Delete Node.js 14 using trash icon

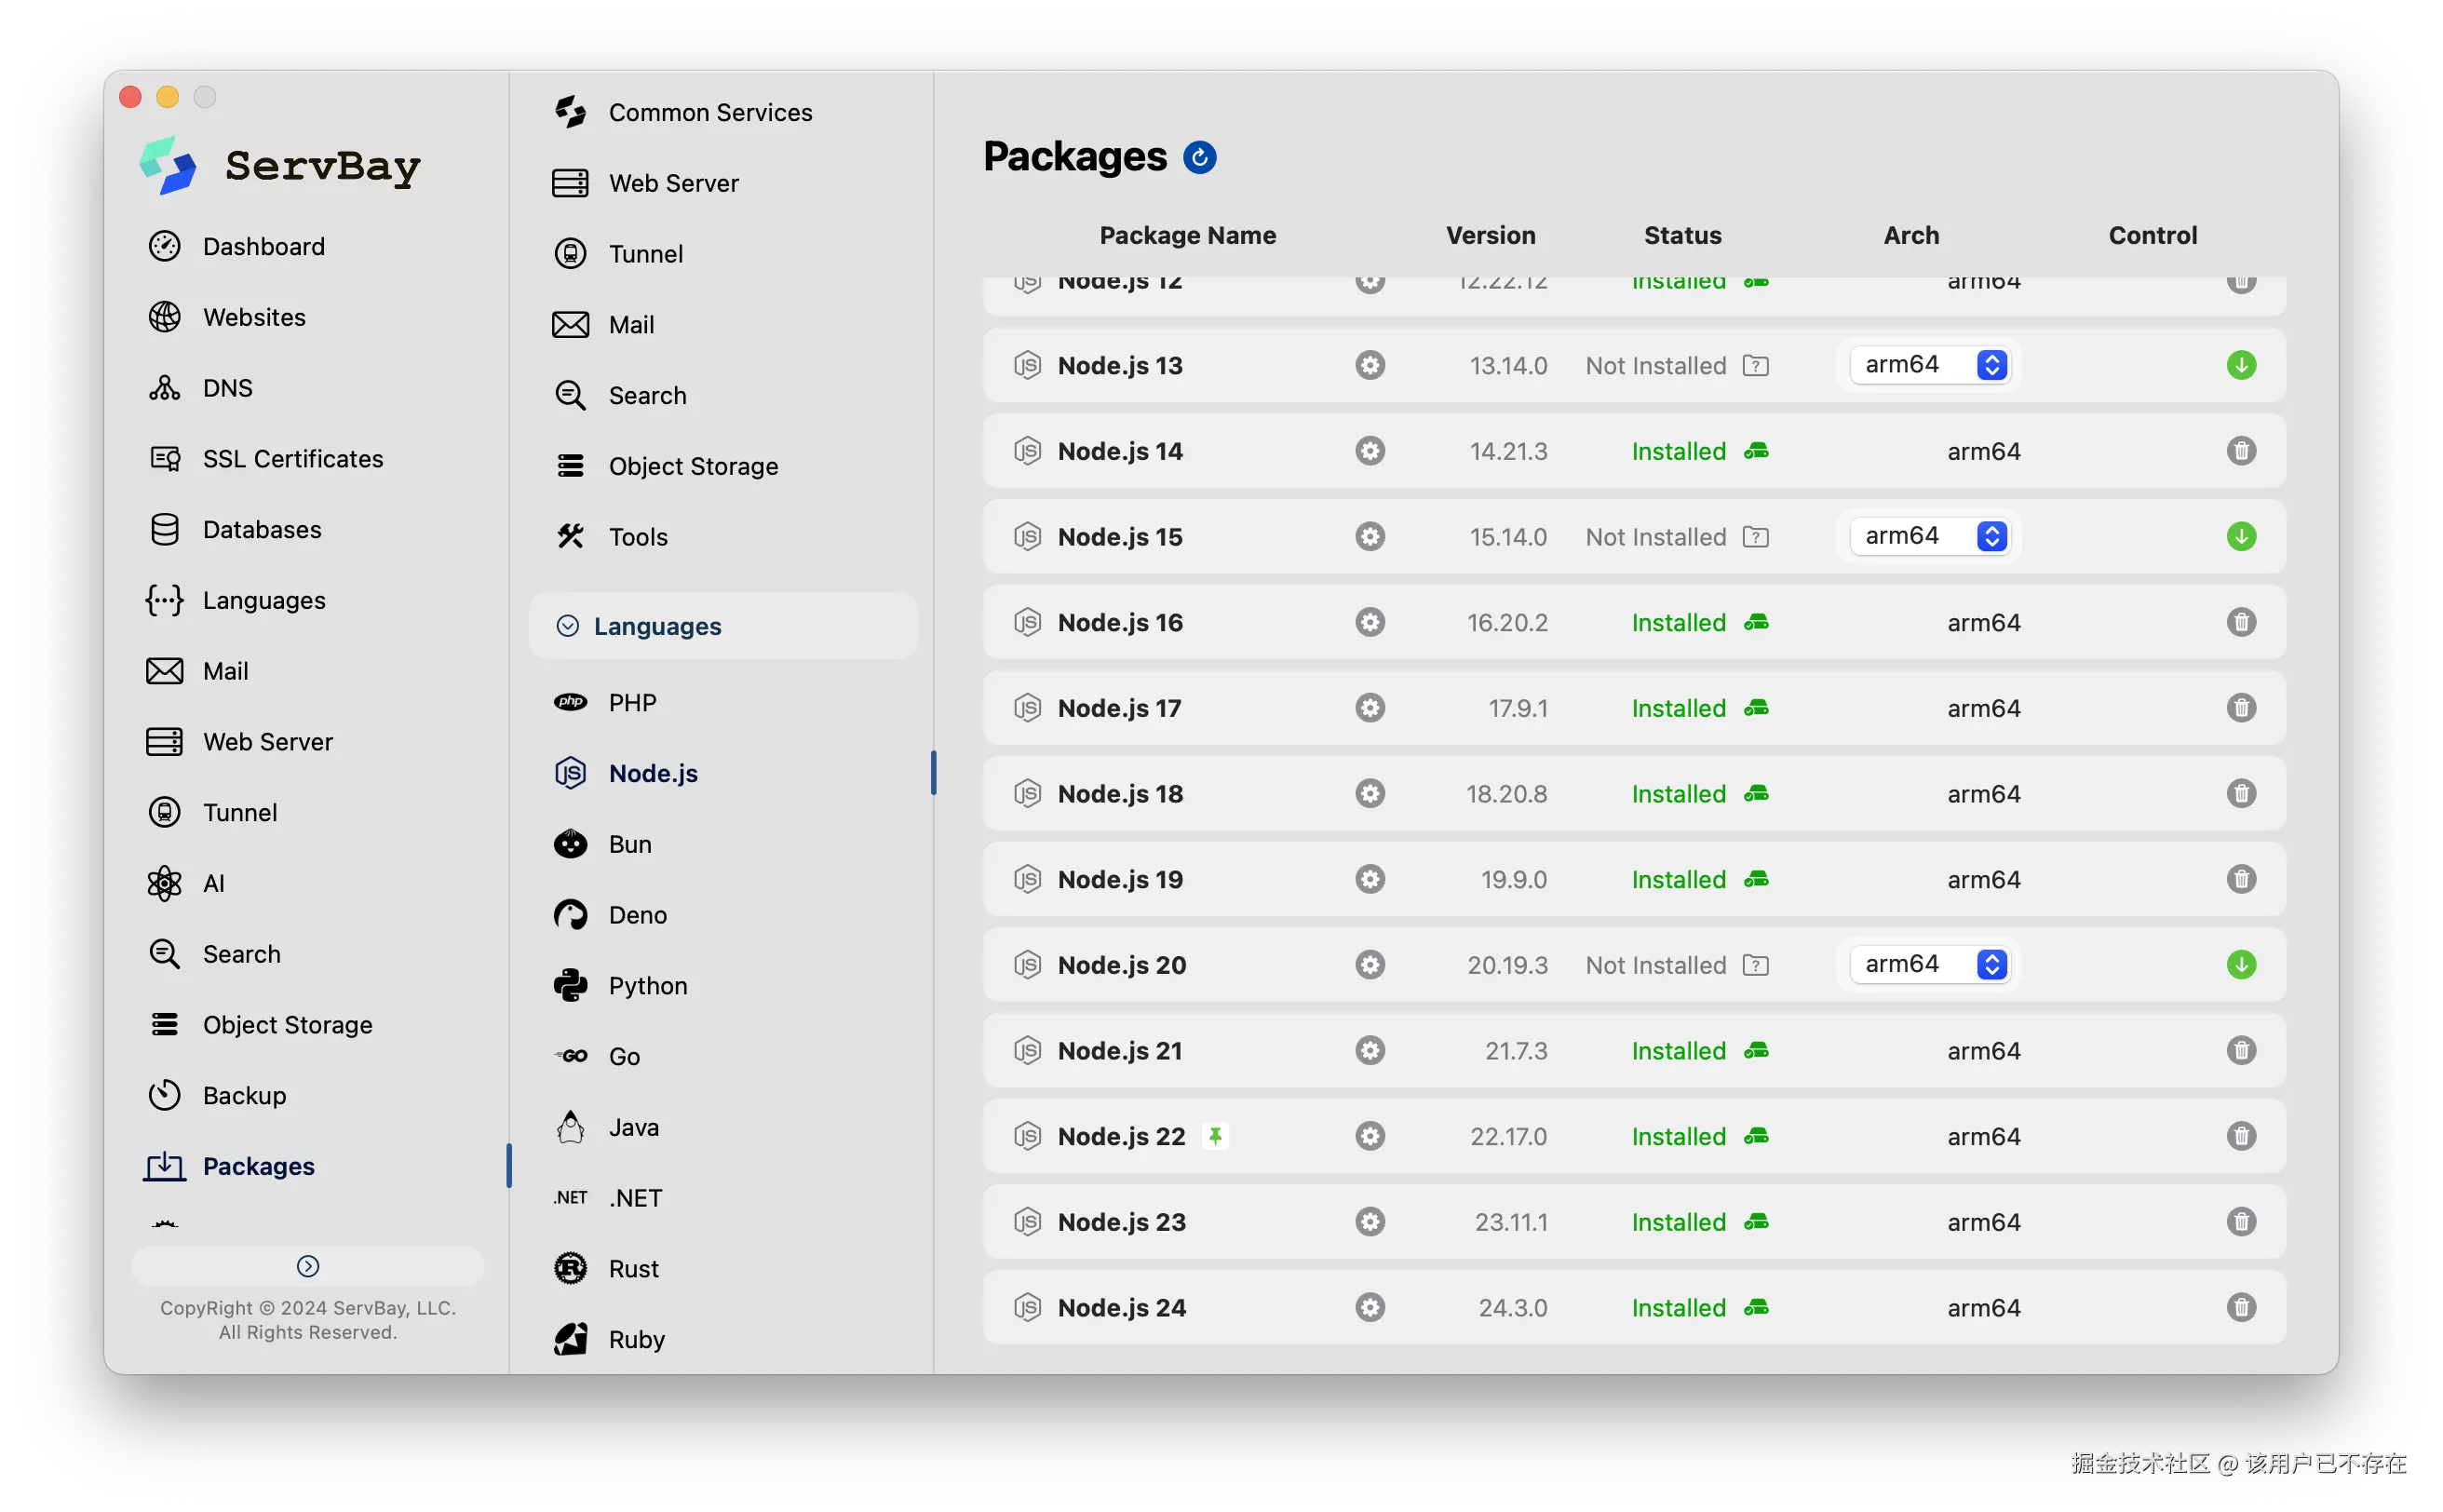2240,451
